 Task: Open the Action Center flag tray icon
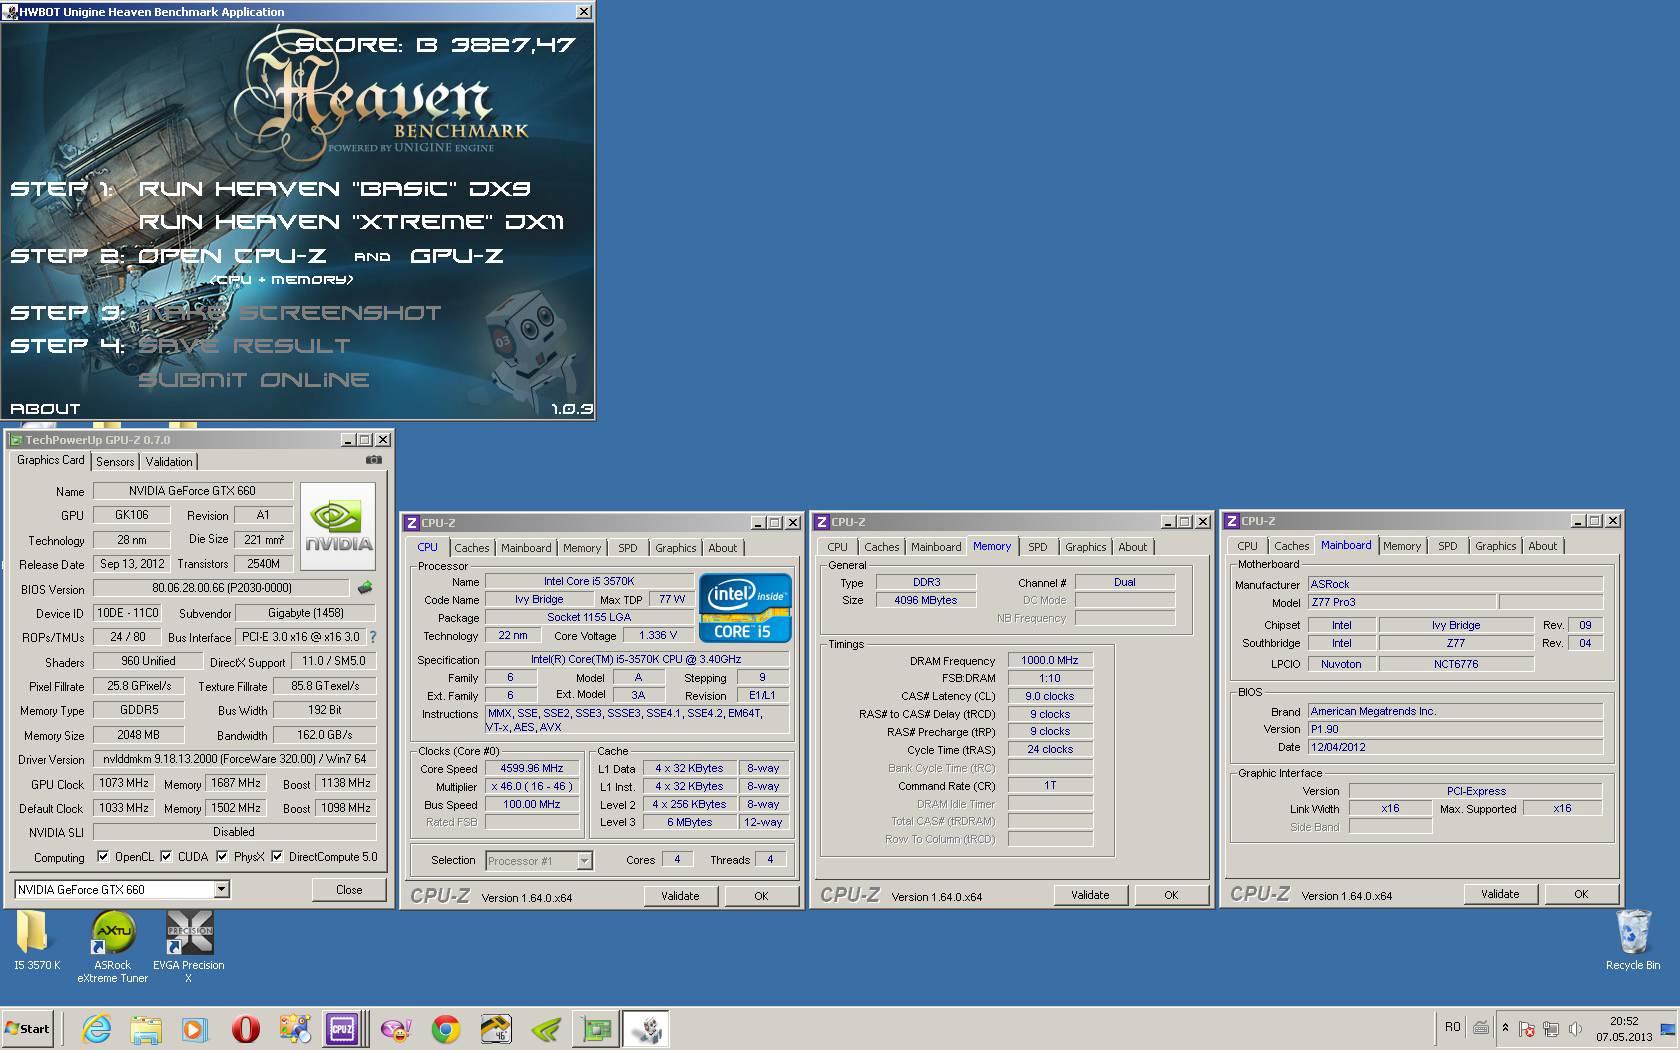(1527, 1029)
